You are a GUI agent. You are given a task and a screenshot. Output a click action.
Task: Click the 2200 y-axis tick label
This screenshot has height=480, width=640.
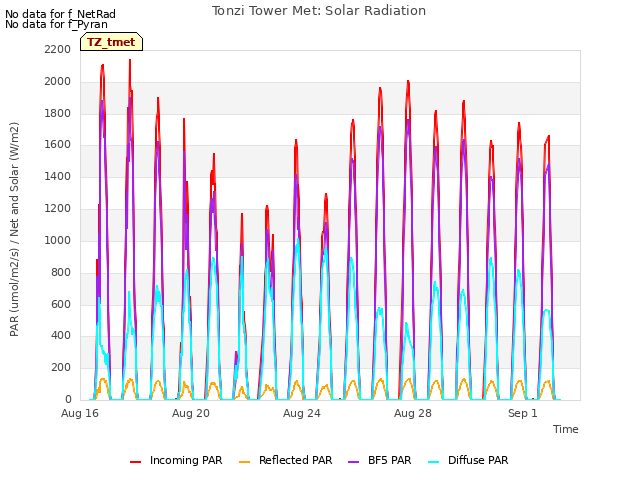click(x=58, y=49)
